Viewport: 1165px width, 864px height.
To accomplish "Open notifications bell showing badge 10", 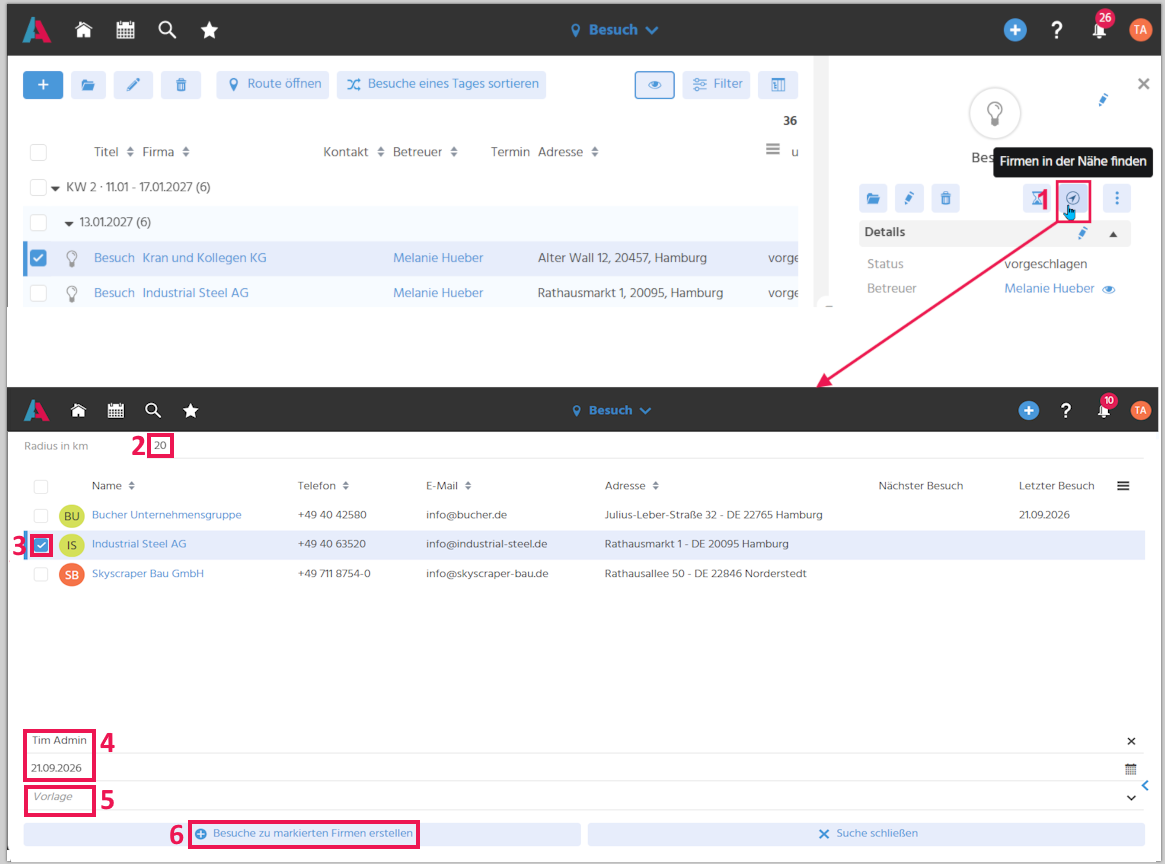I will pos(1104,411).
